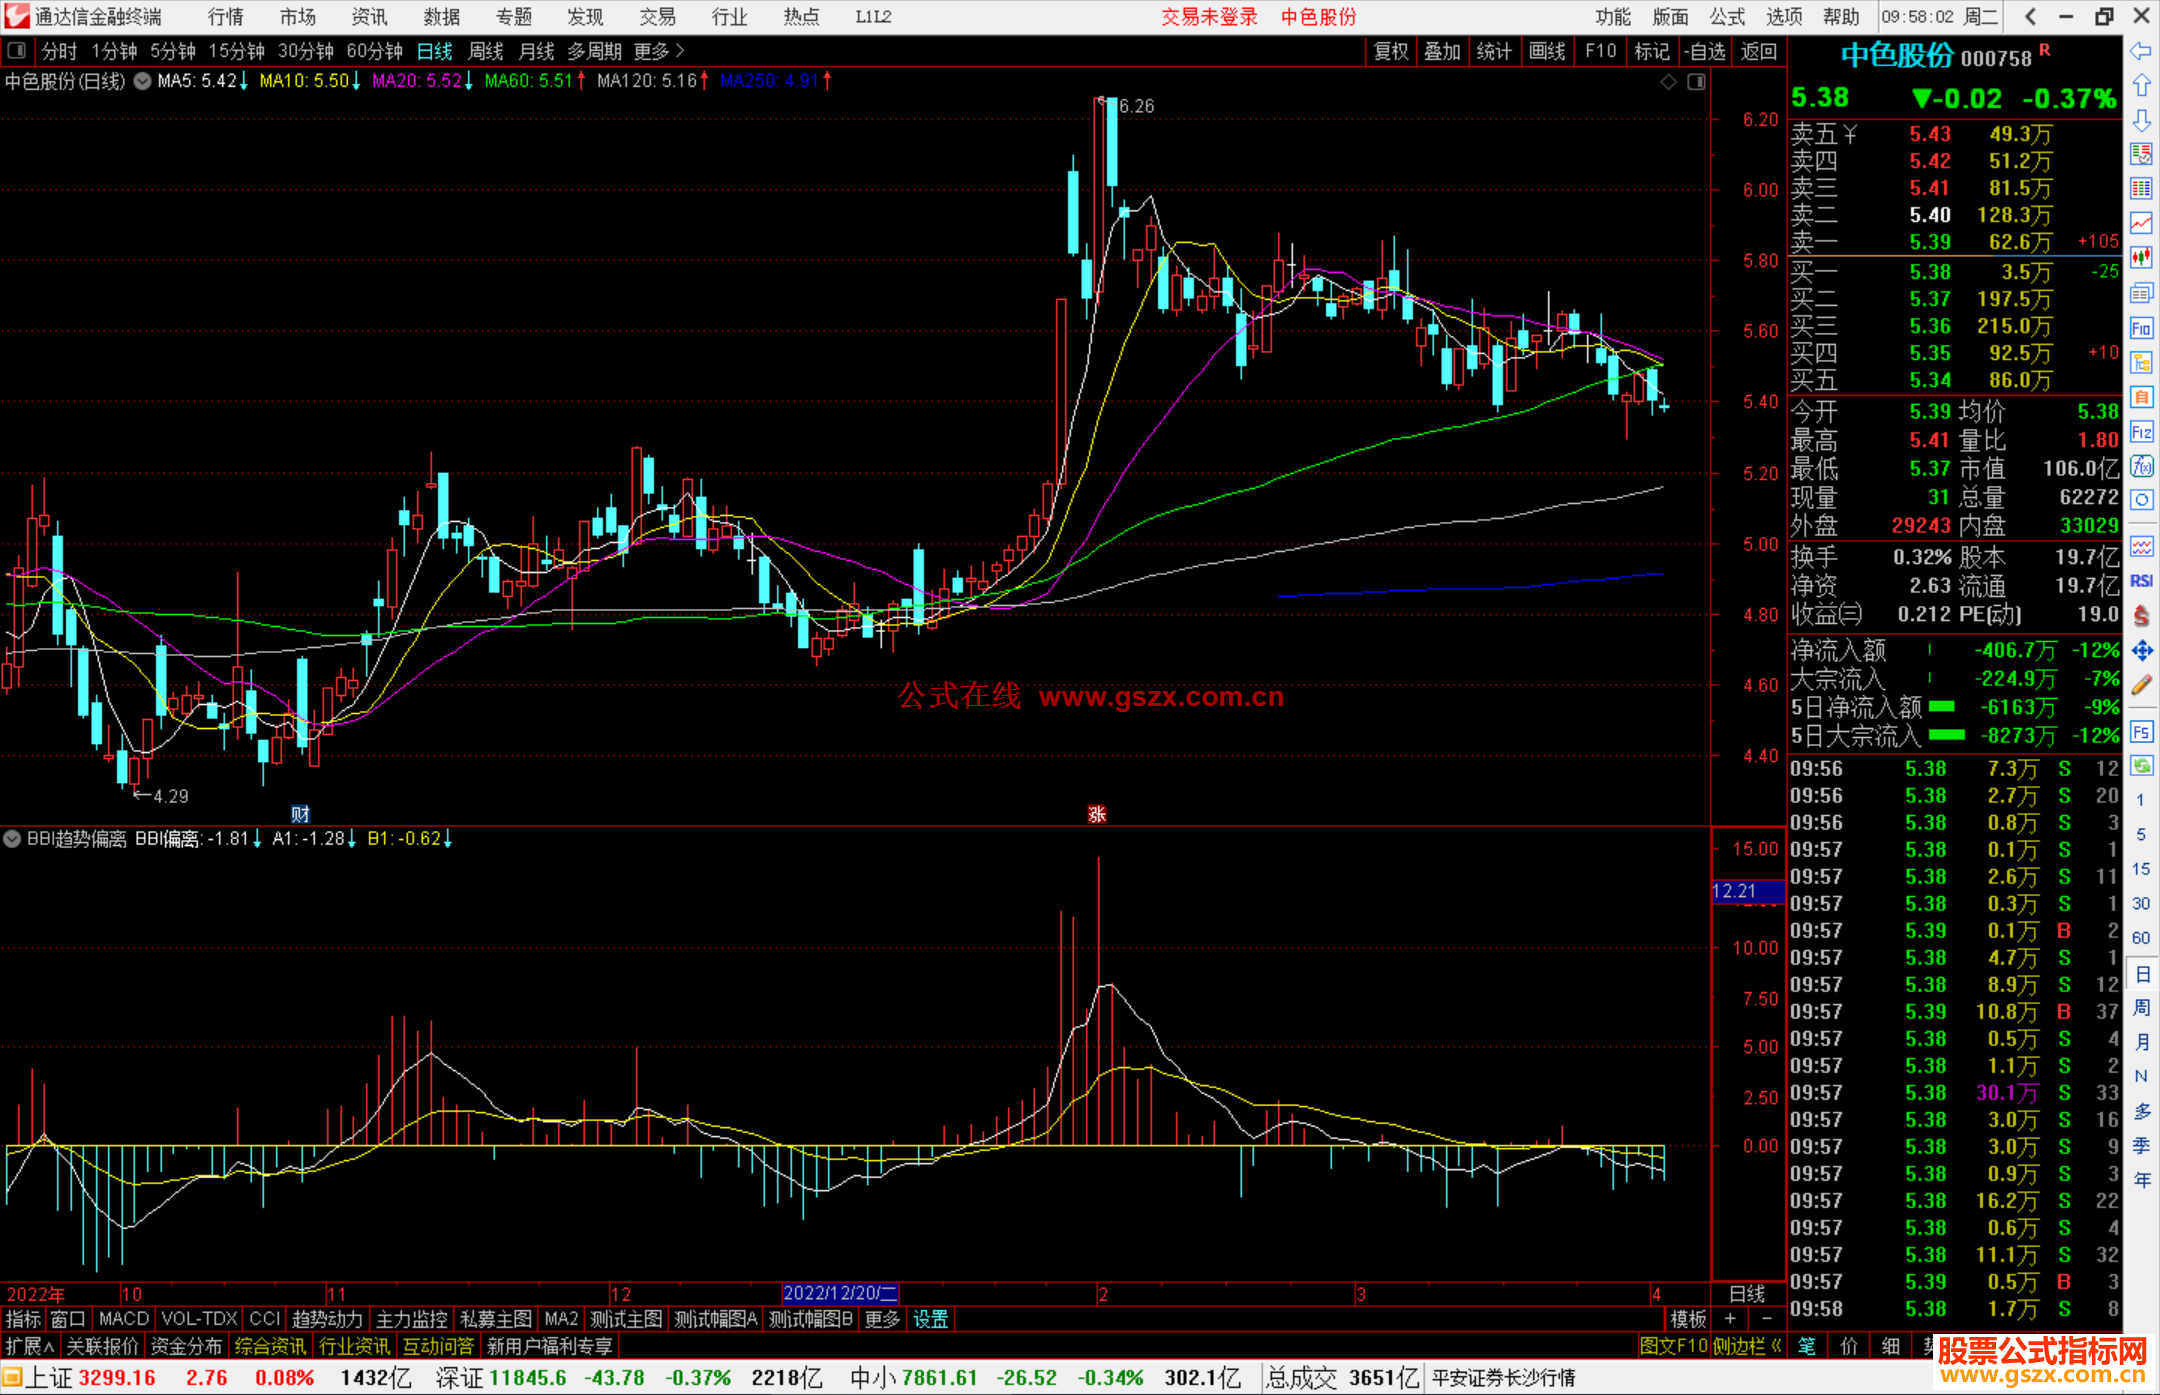Expand the 扩展 panel at bottom left

click(x=29, y=1346)
